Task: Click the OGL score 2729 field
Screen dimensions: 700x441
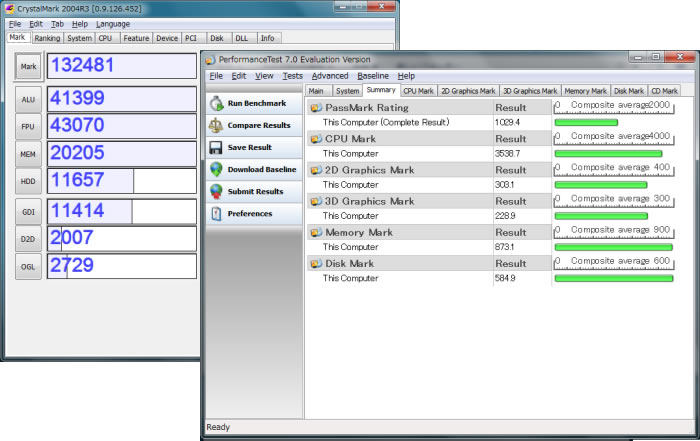Action: click(x=122, y=266)
